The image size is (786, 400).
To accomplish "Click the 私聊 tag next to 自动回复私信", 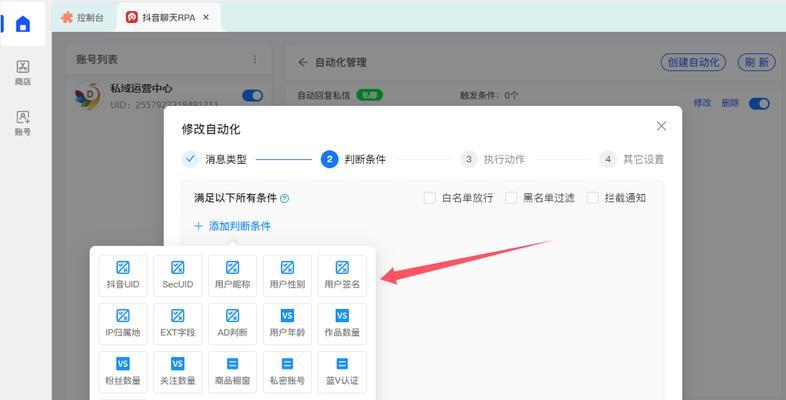I will (x=369, y=95).
